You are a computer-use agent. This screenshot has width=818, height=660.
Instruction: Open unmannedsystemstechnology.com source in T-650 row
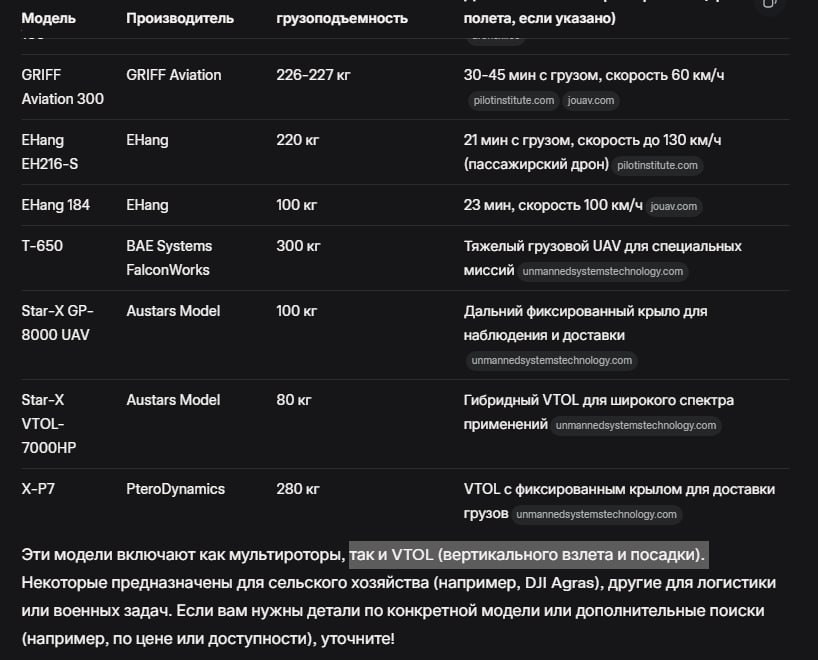click(x=603, y=271)
